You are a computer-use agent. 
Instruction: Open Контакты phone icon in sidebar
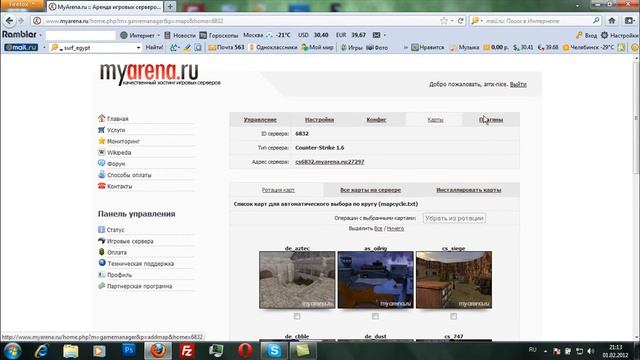click(x=102, y=186)
